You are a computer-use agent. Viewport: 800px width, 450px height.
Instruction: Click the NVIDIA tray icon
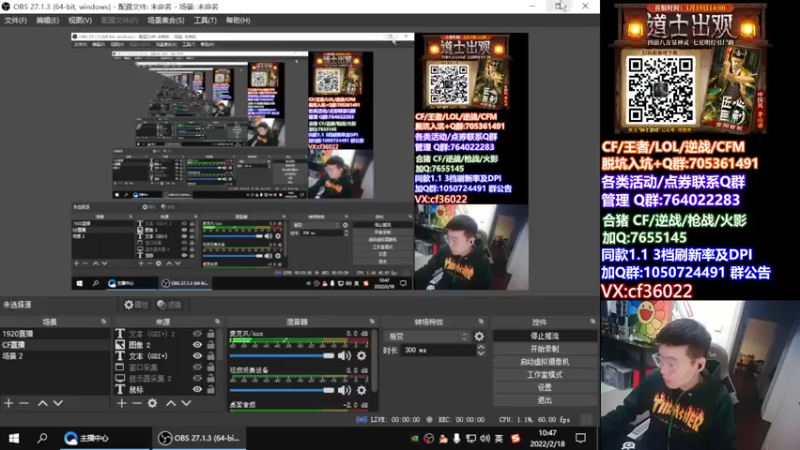point(415,438)
